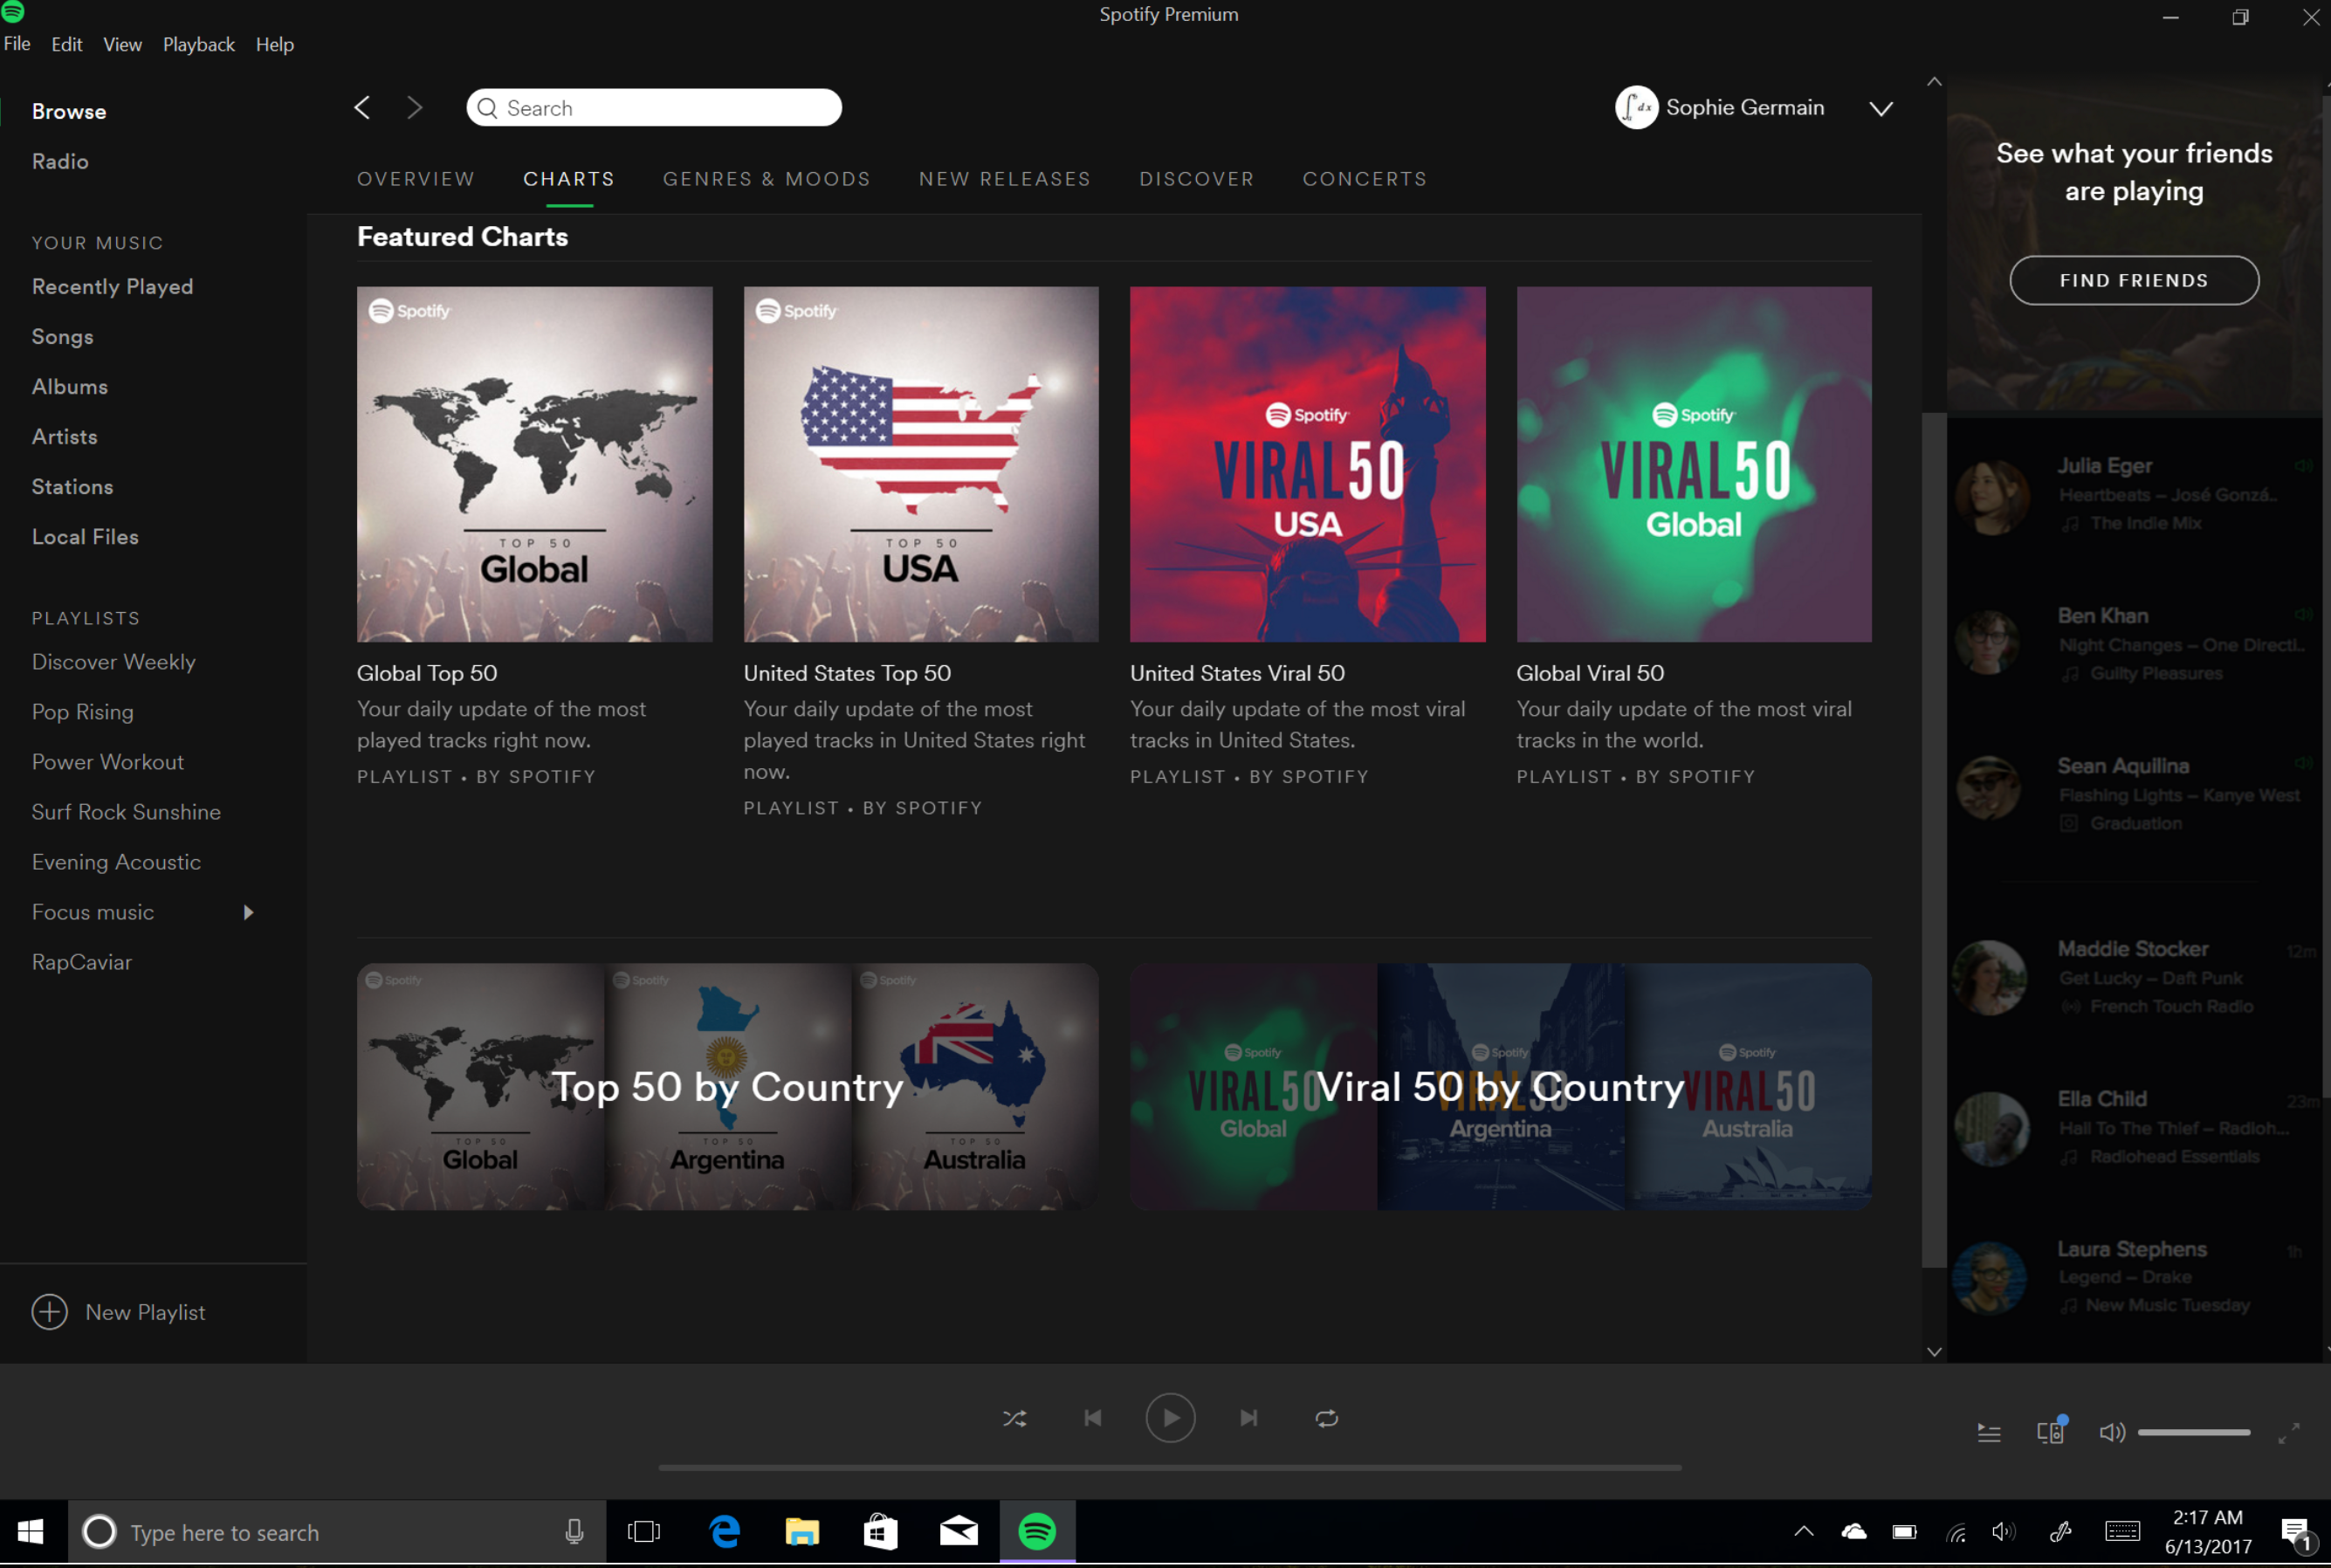Image resolution: width=2331 pixels, height=1568 pixels.
Task: Click the Search field
Action: point(654,107)
